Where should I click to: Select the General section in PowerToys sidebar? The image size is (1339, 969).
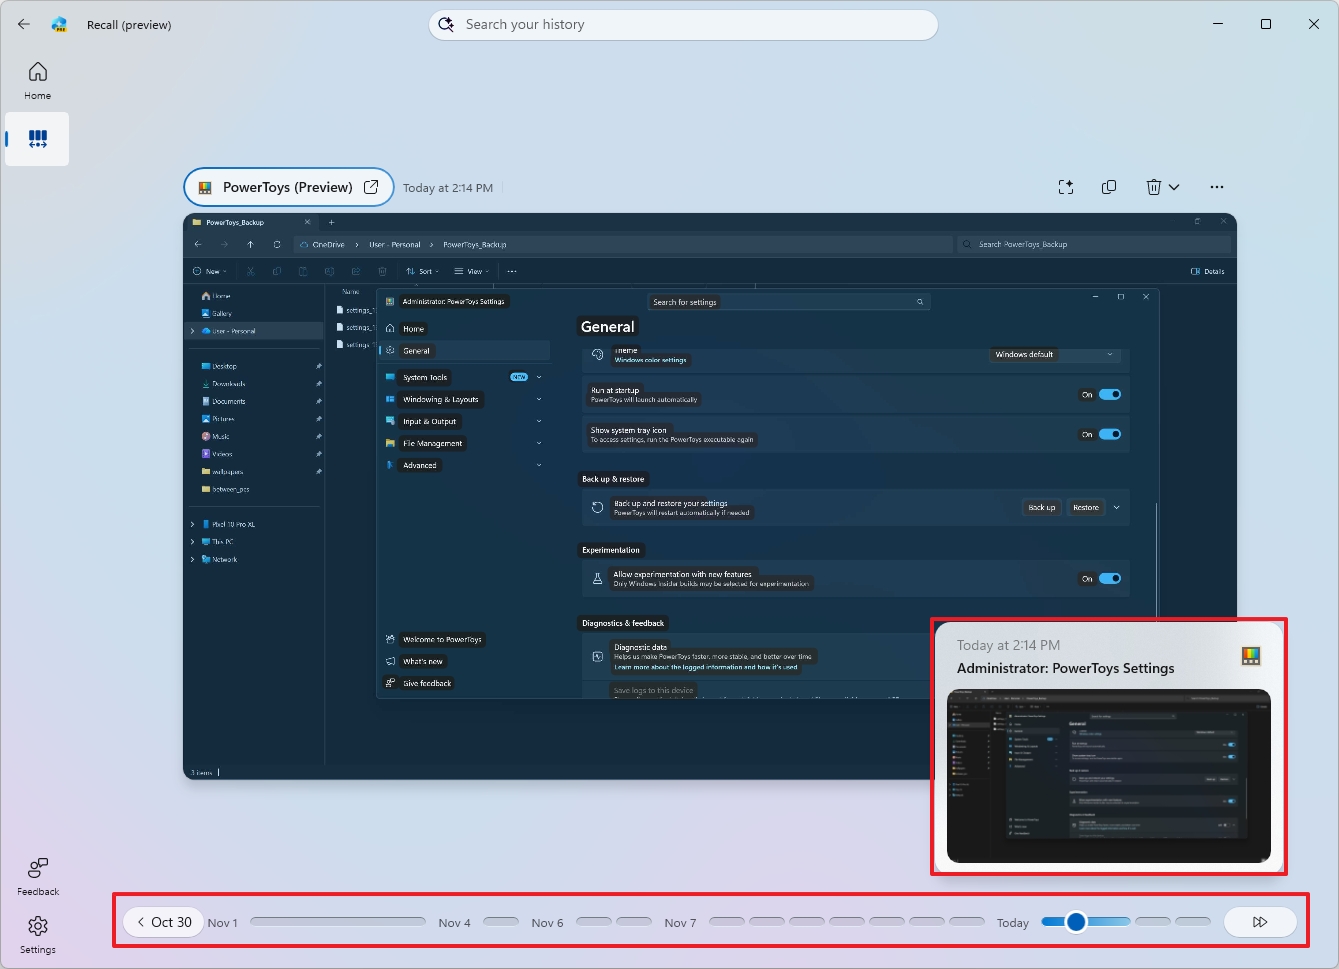coord(417,350)
